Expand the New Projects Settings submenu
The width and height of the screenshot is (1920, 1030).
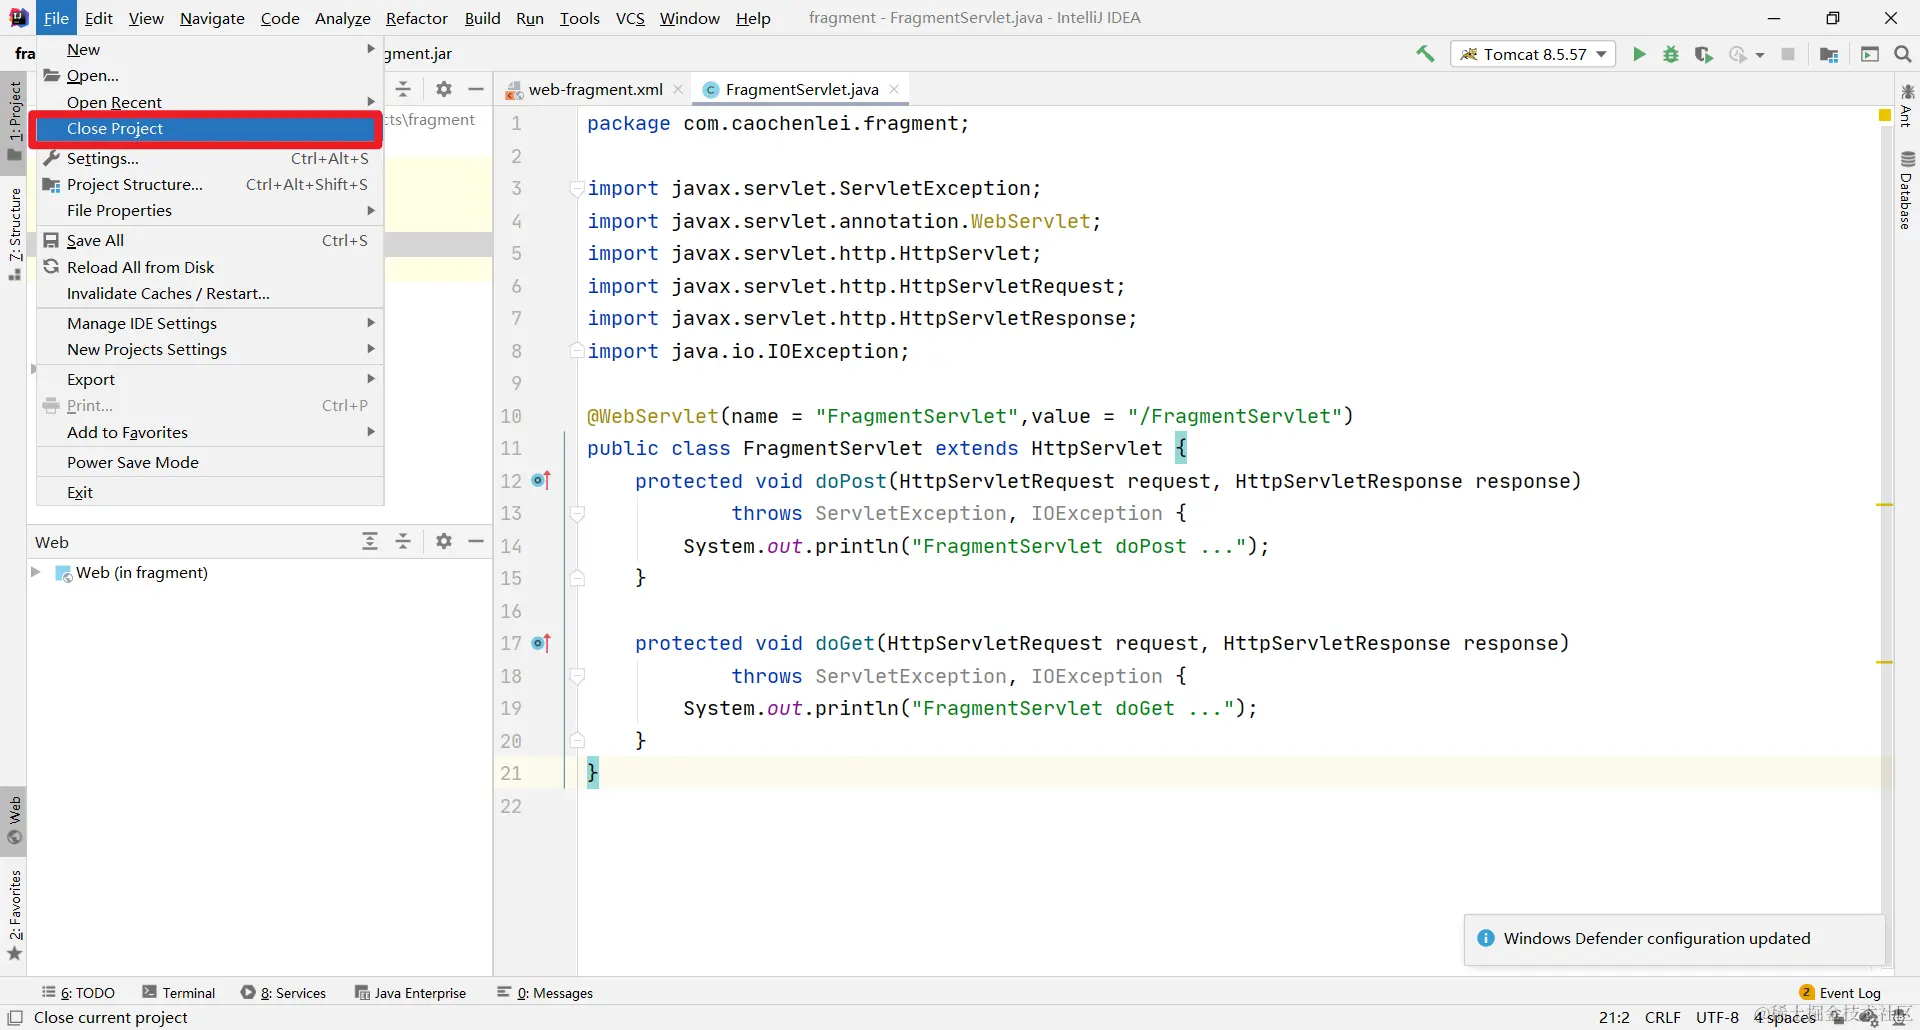[210, 349]
